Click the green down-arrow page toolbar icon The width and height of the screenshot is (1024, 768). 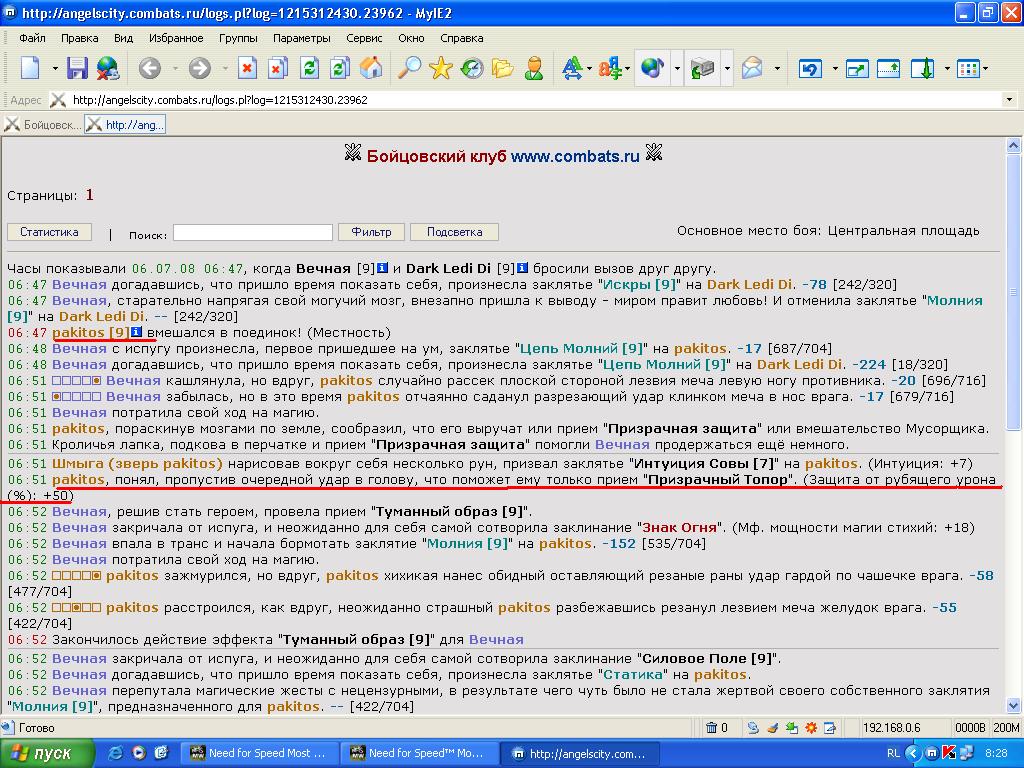pyautogui.click(x=922, y=68)
